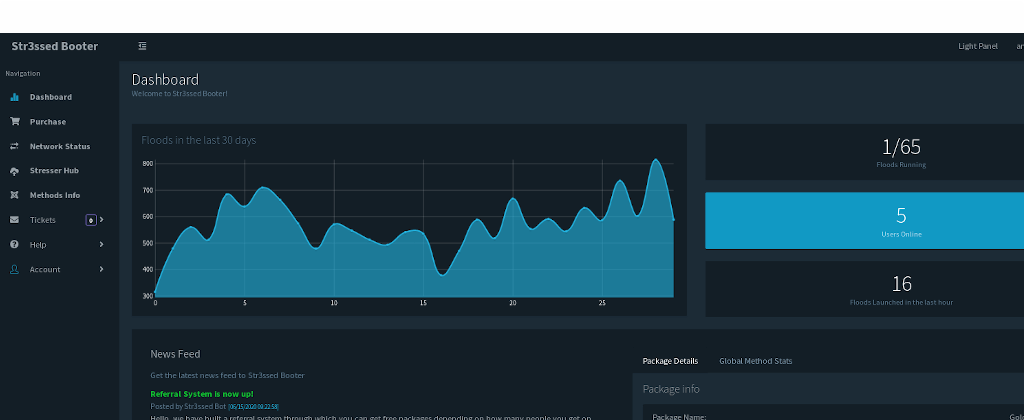Click the Users Online blue card
Image resolution: width=1024 pixels, height=420 pixels.
[x=865, y=221]
